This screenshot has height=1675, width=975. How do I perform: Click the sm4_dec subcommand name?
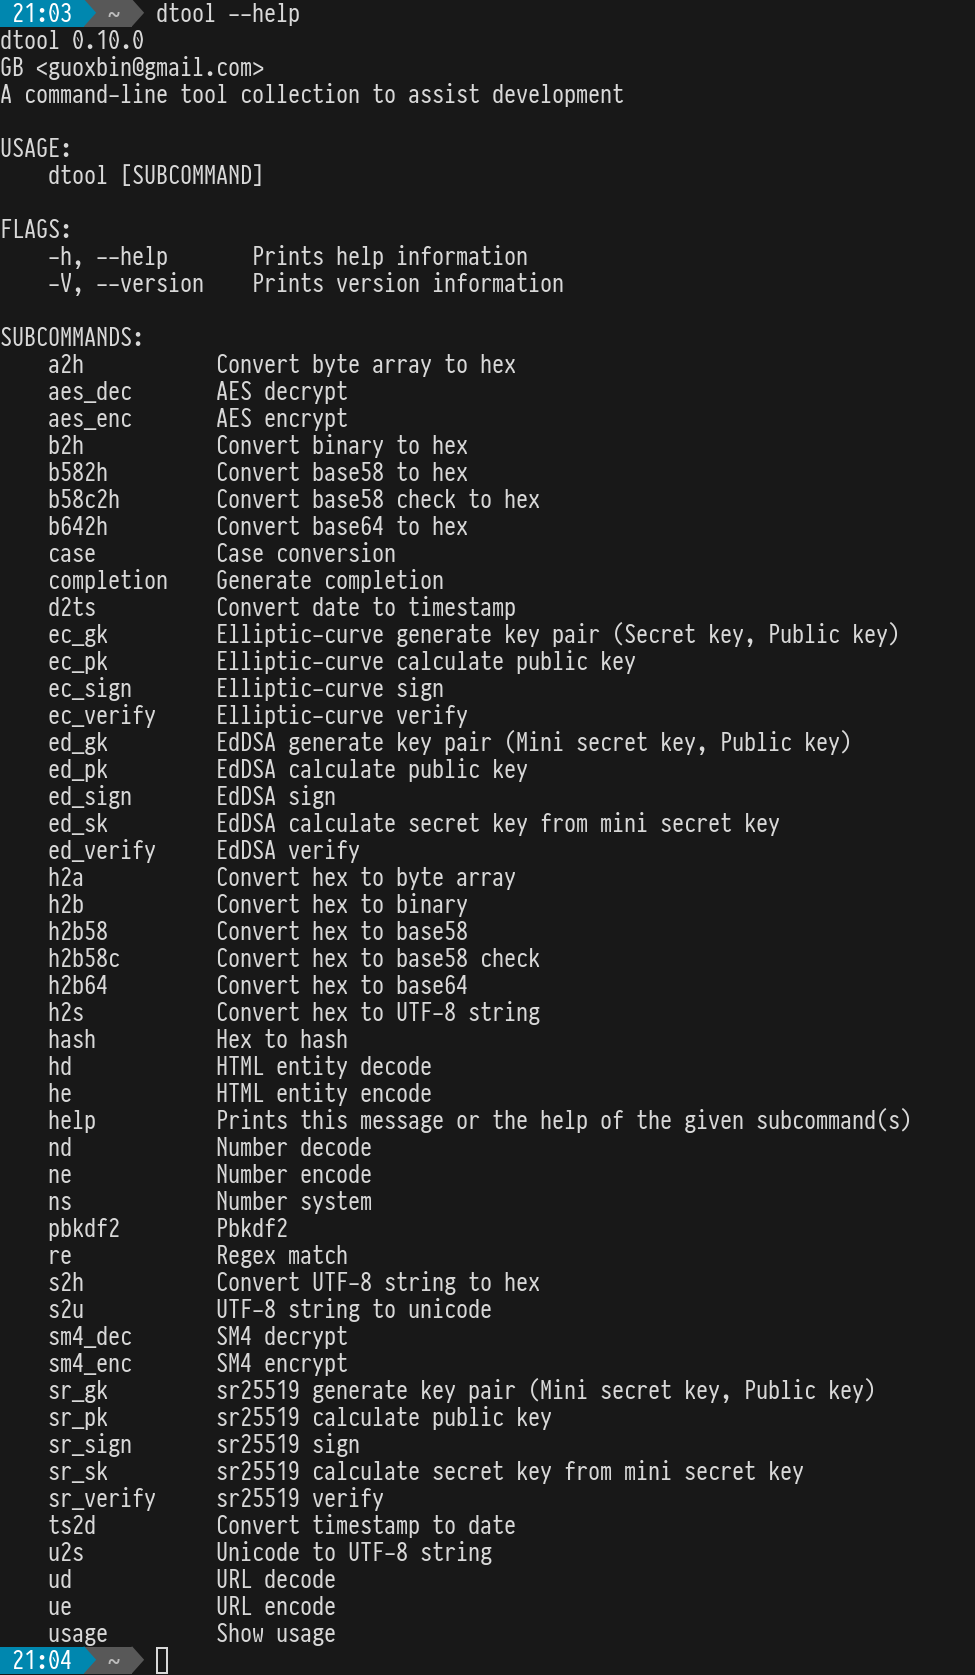(90, 1337)
